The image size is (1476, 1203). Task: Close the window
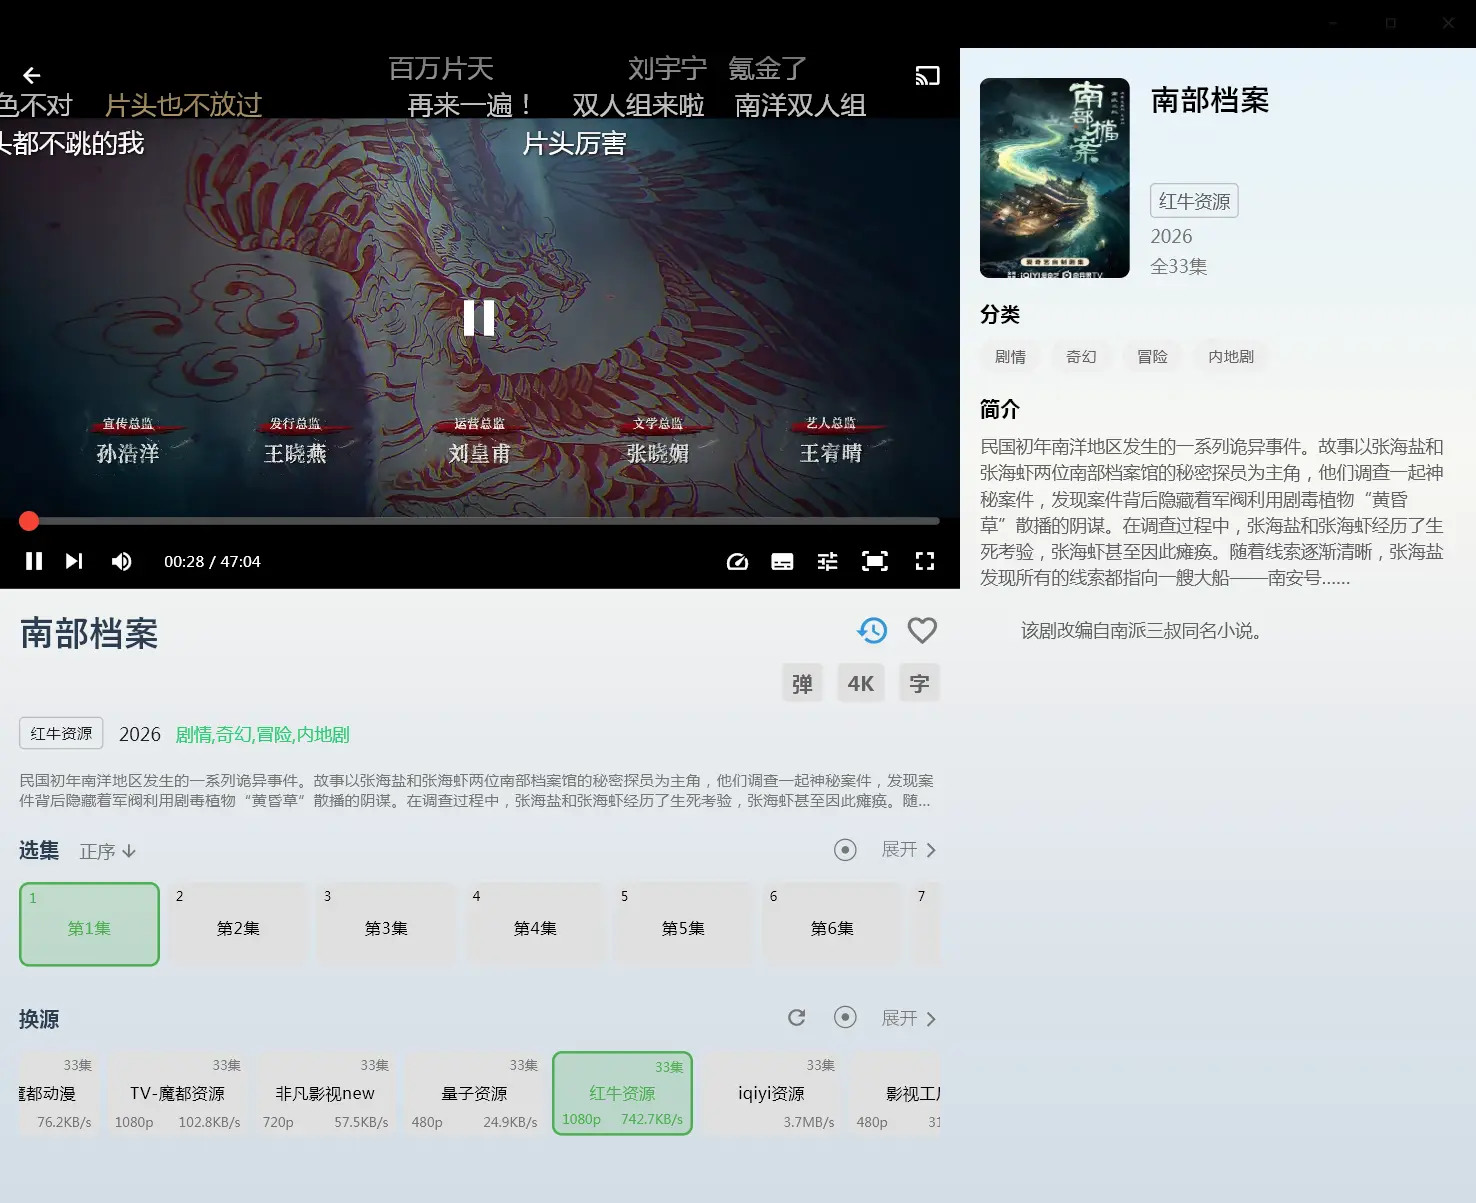1448,23
